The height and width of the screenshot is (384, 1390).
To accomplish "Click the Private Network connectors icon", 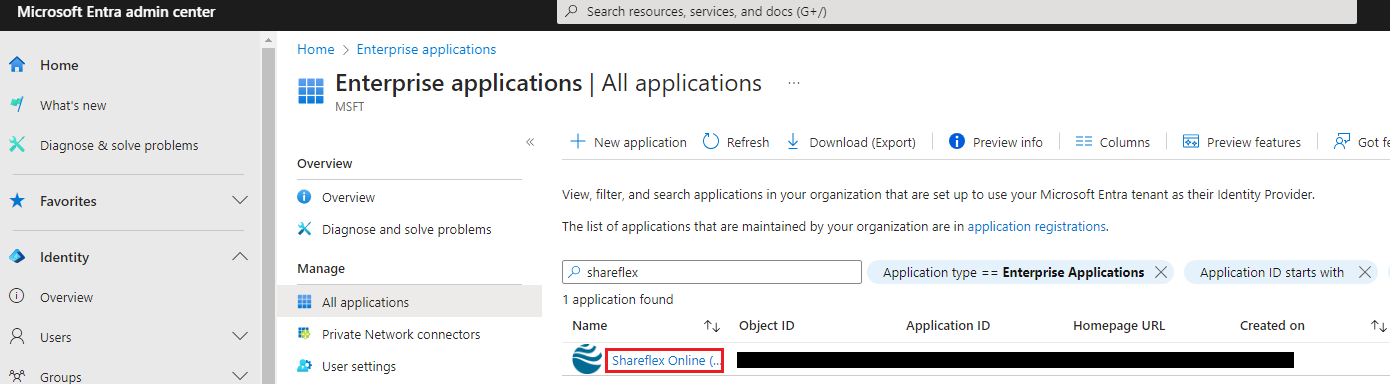I will pyautogui.click(x=305, y=334).
